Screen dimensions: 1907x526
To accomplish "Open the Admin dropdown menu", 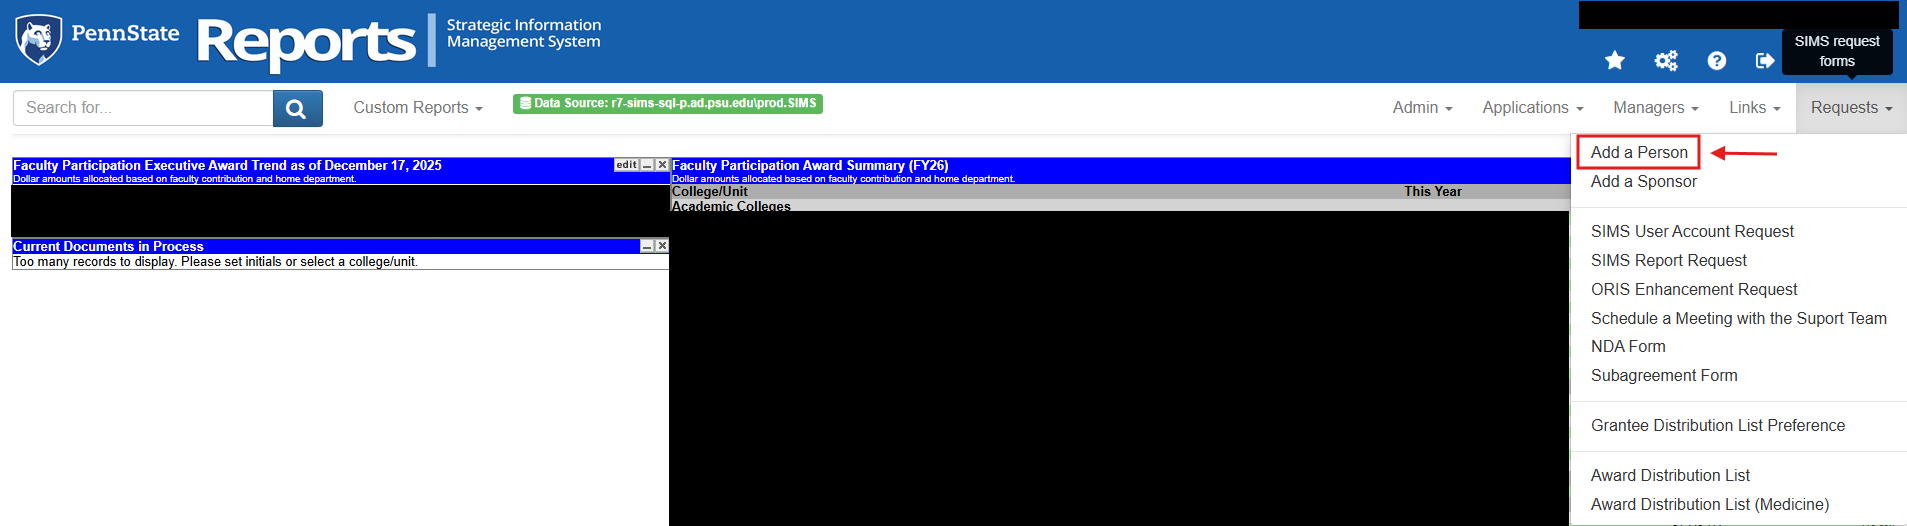I will click(1422, 108).
